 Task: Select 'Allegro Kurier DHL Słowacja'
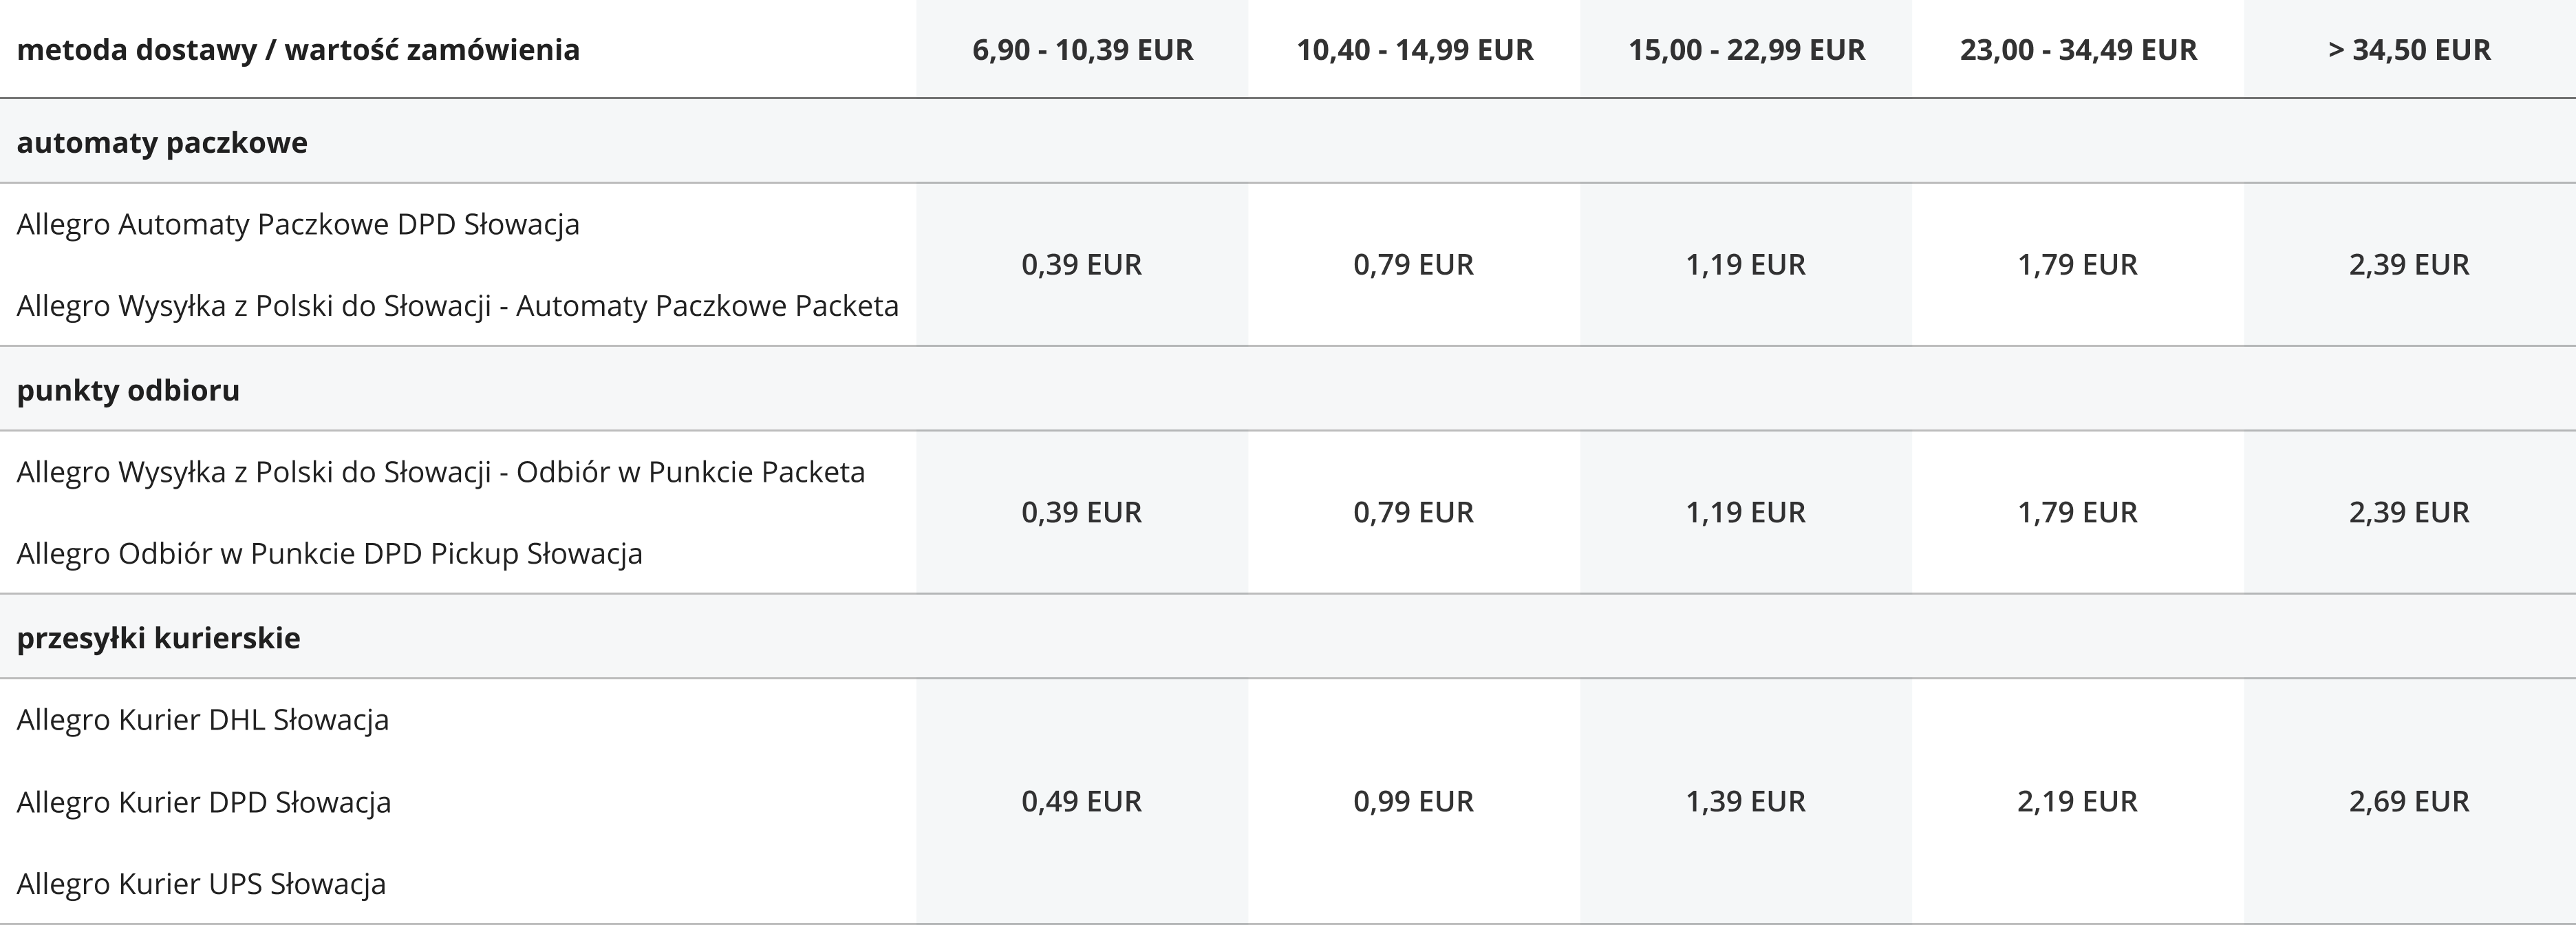pyautogui.click(x=203, y=720)
